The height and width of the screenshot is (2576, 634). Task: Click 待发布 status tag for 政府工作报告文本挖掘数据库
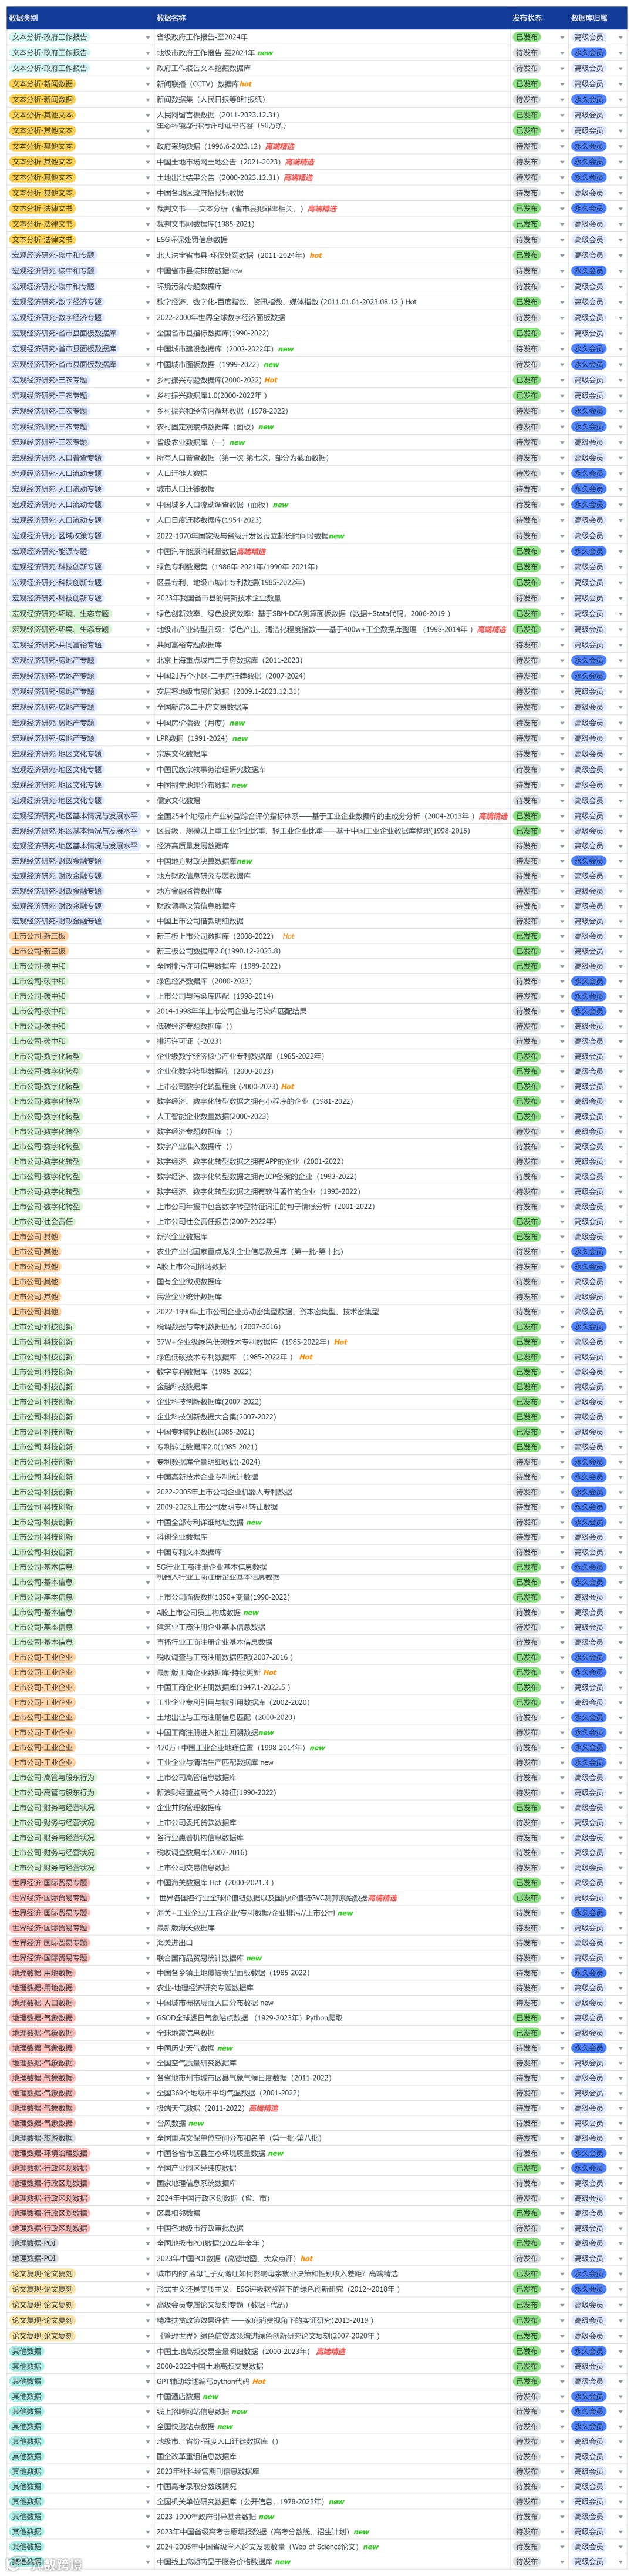(526, 68)
